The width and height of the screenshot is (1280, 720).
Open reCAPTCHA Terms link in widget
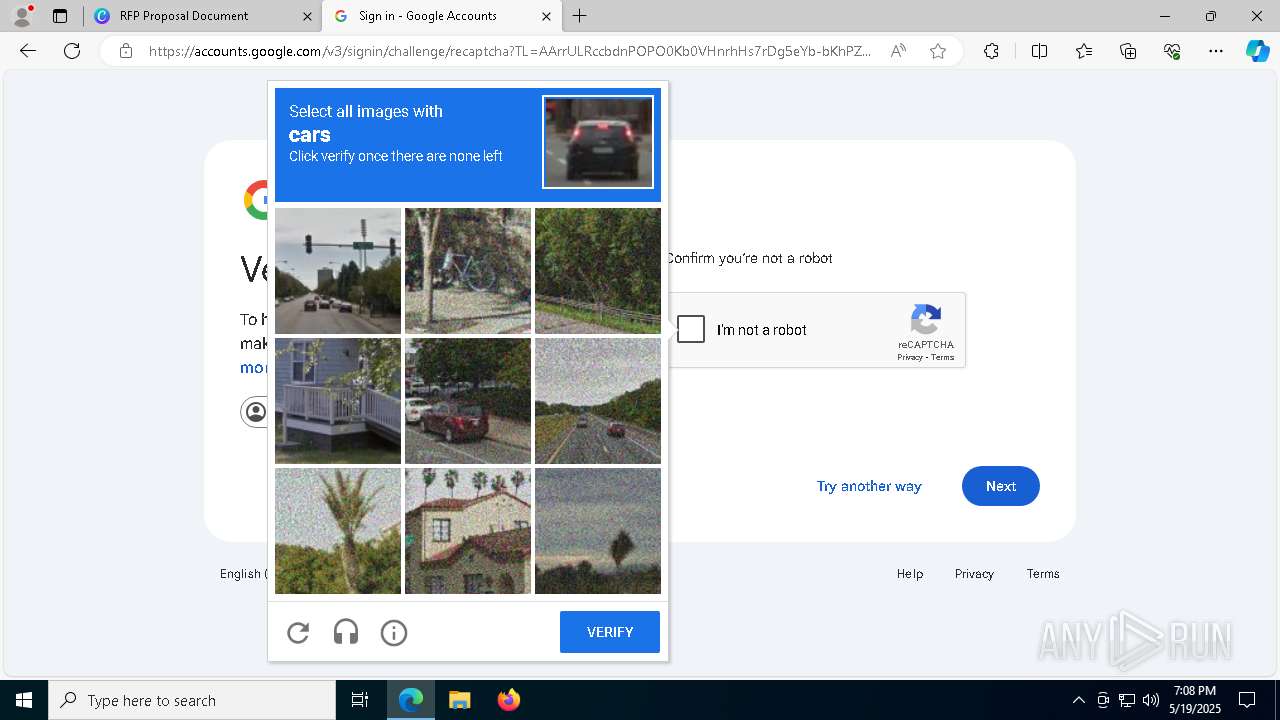943,357
